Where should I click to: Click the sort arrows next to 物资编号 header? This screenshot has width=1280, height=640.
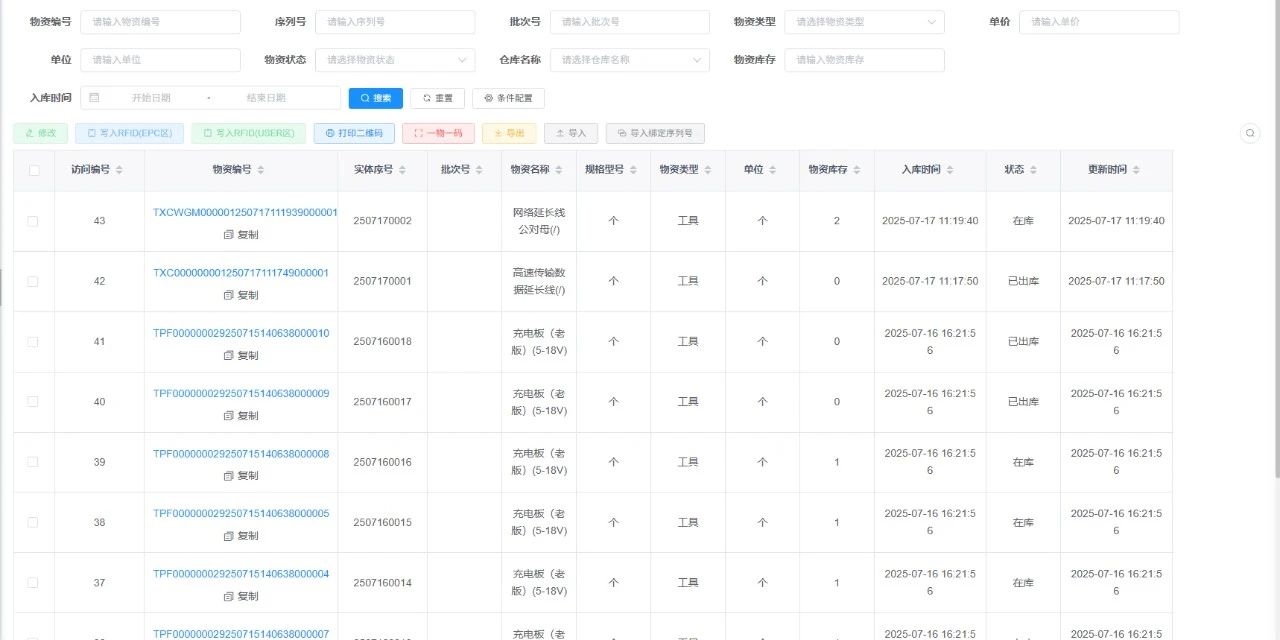point(261,170)
